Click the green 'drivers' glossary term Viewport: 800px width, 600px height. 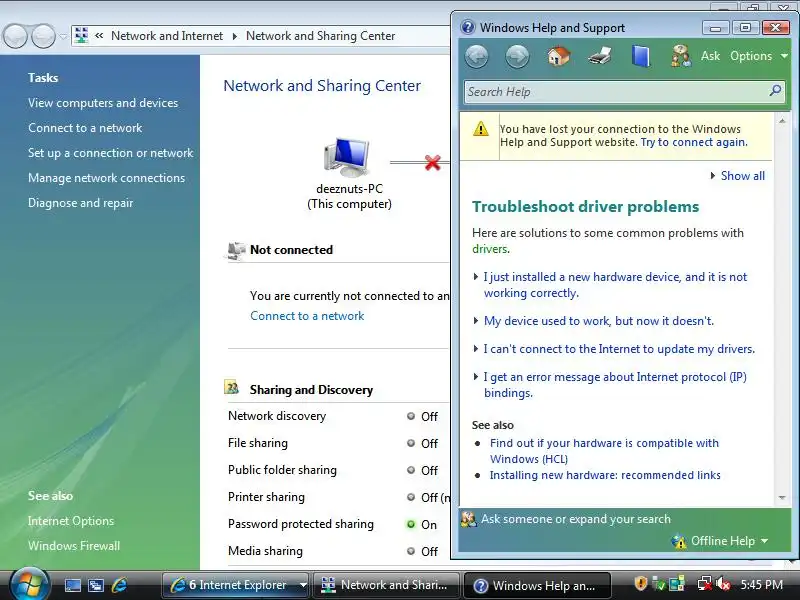pos(490,249)
